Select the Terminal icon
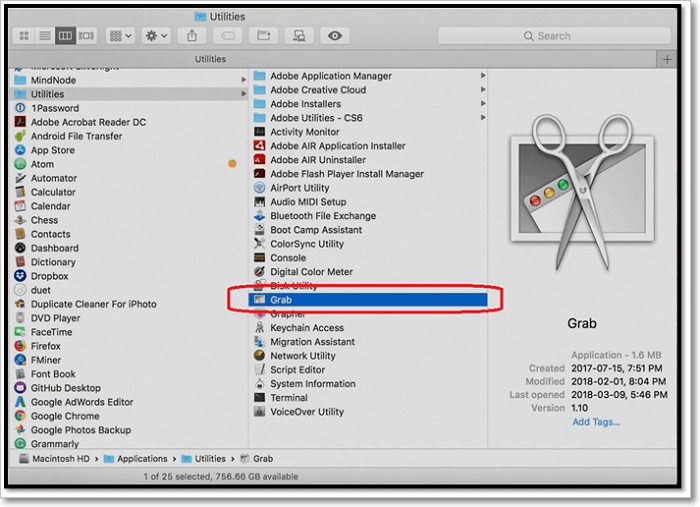700x507 pixels. [259, 398]
